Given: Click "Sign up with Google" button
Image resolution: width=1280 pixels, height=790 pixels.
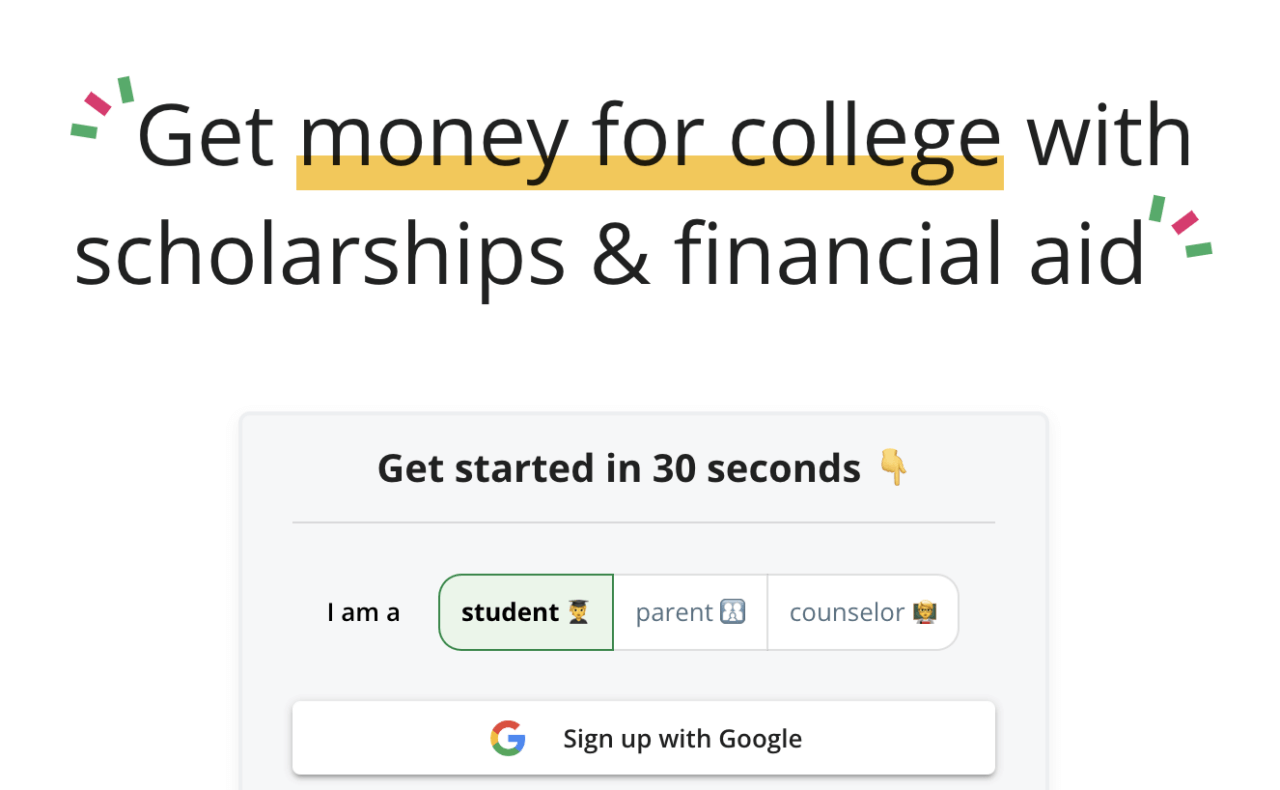Looking at the screenshot, I should click(643, 738).
